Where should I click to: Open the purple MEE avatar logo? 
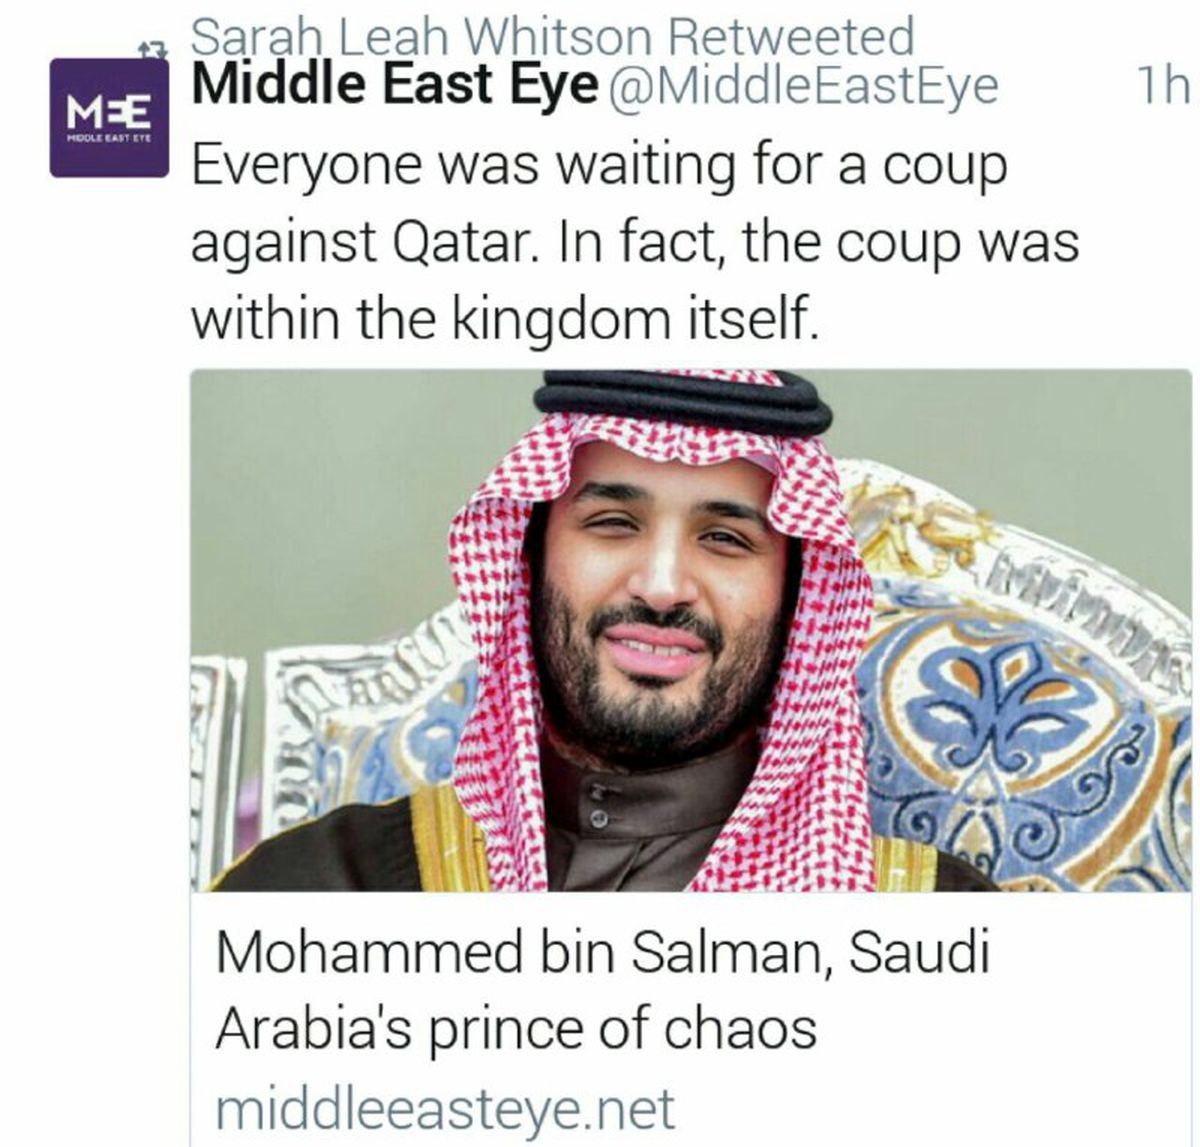(109, 117)
